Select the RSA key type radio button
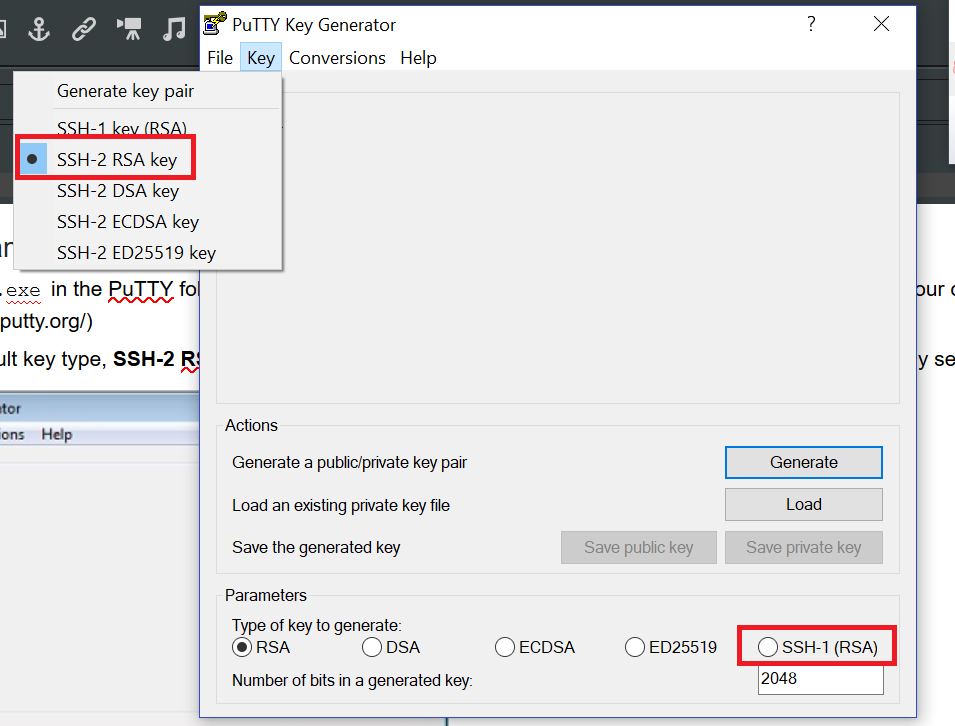The height and width of the screenshot is (726, 955). pos(241,647)
